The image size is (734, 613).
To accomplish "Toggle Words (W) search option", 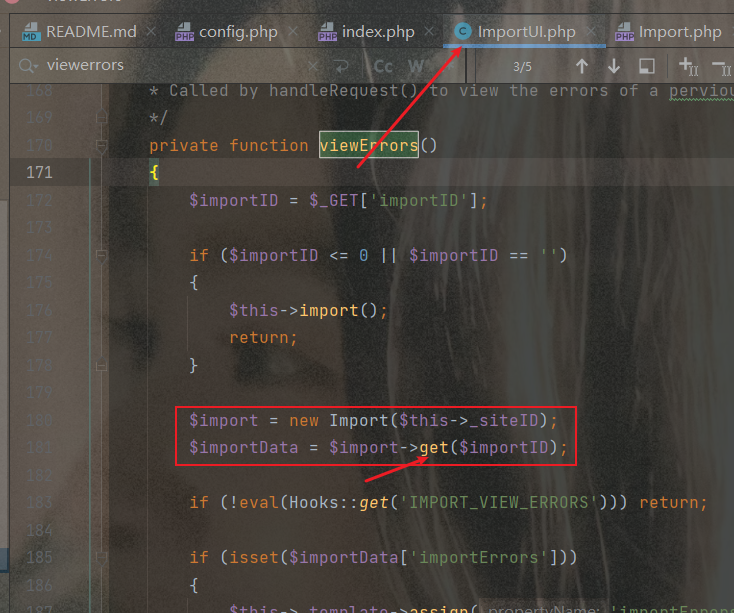I will [416, 66].
